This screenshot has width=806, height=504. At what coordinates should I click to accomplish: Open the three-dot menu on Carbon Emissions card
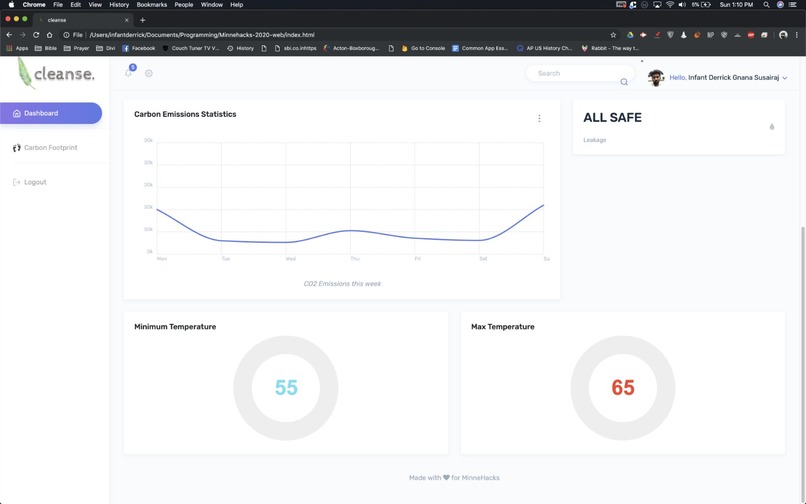point(539,118)
